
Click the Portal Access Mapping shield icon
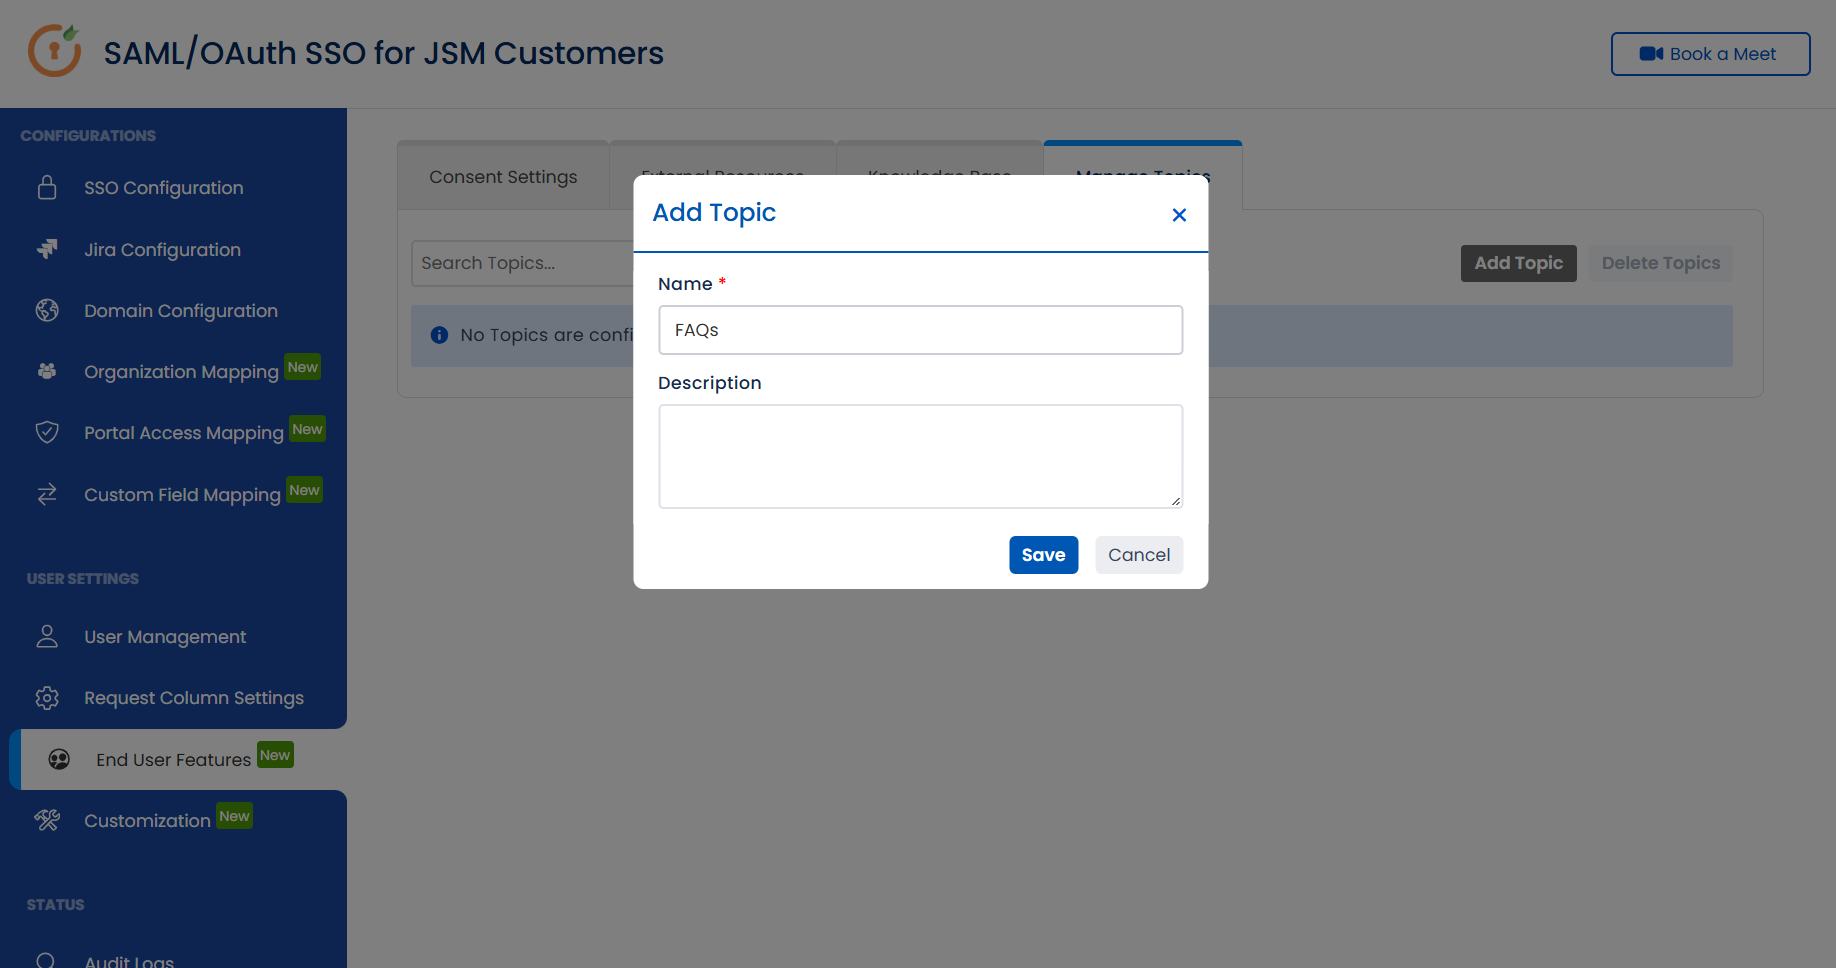[x=47, y=432]
